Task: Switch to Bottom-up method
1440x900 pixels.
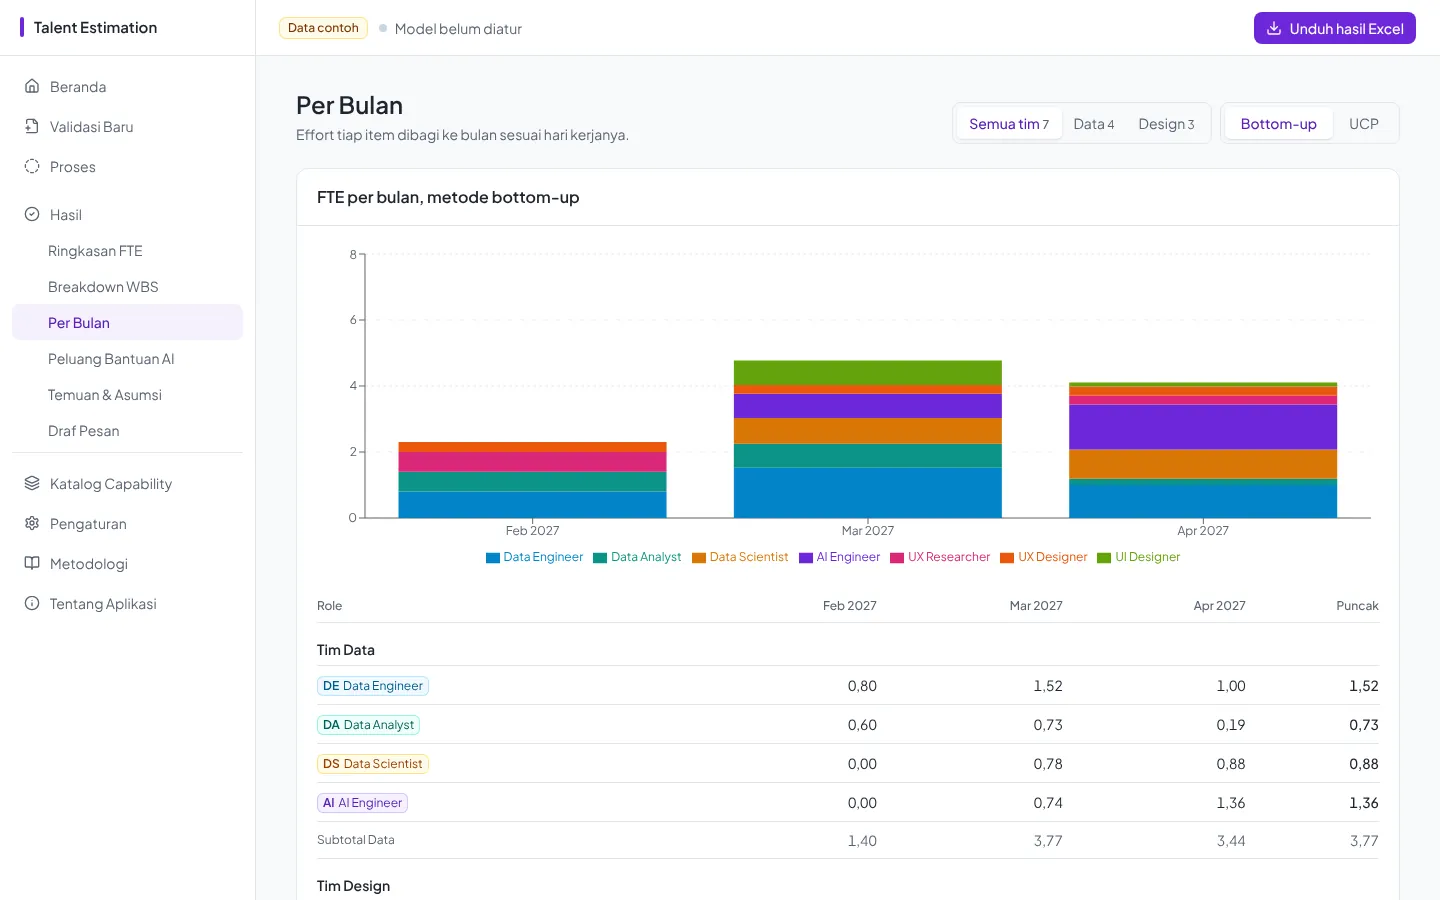Action: (1279, 124)
